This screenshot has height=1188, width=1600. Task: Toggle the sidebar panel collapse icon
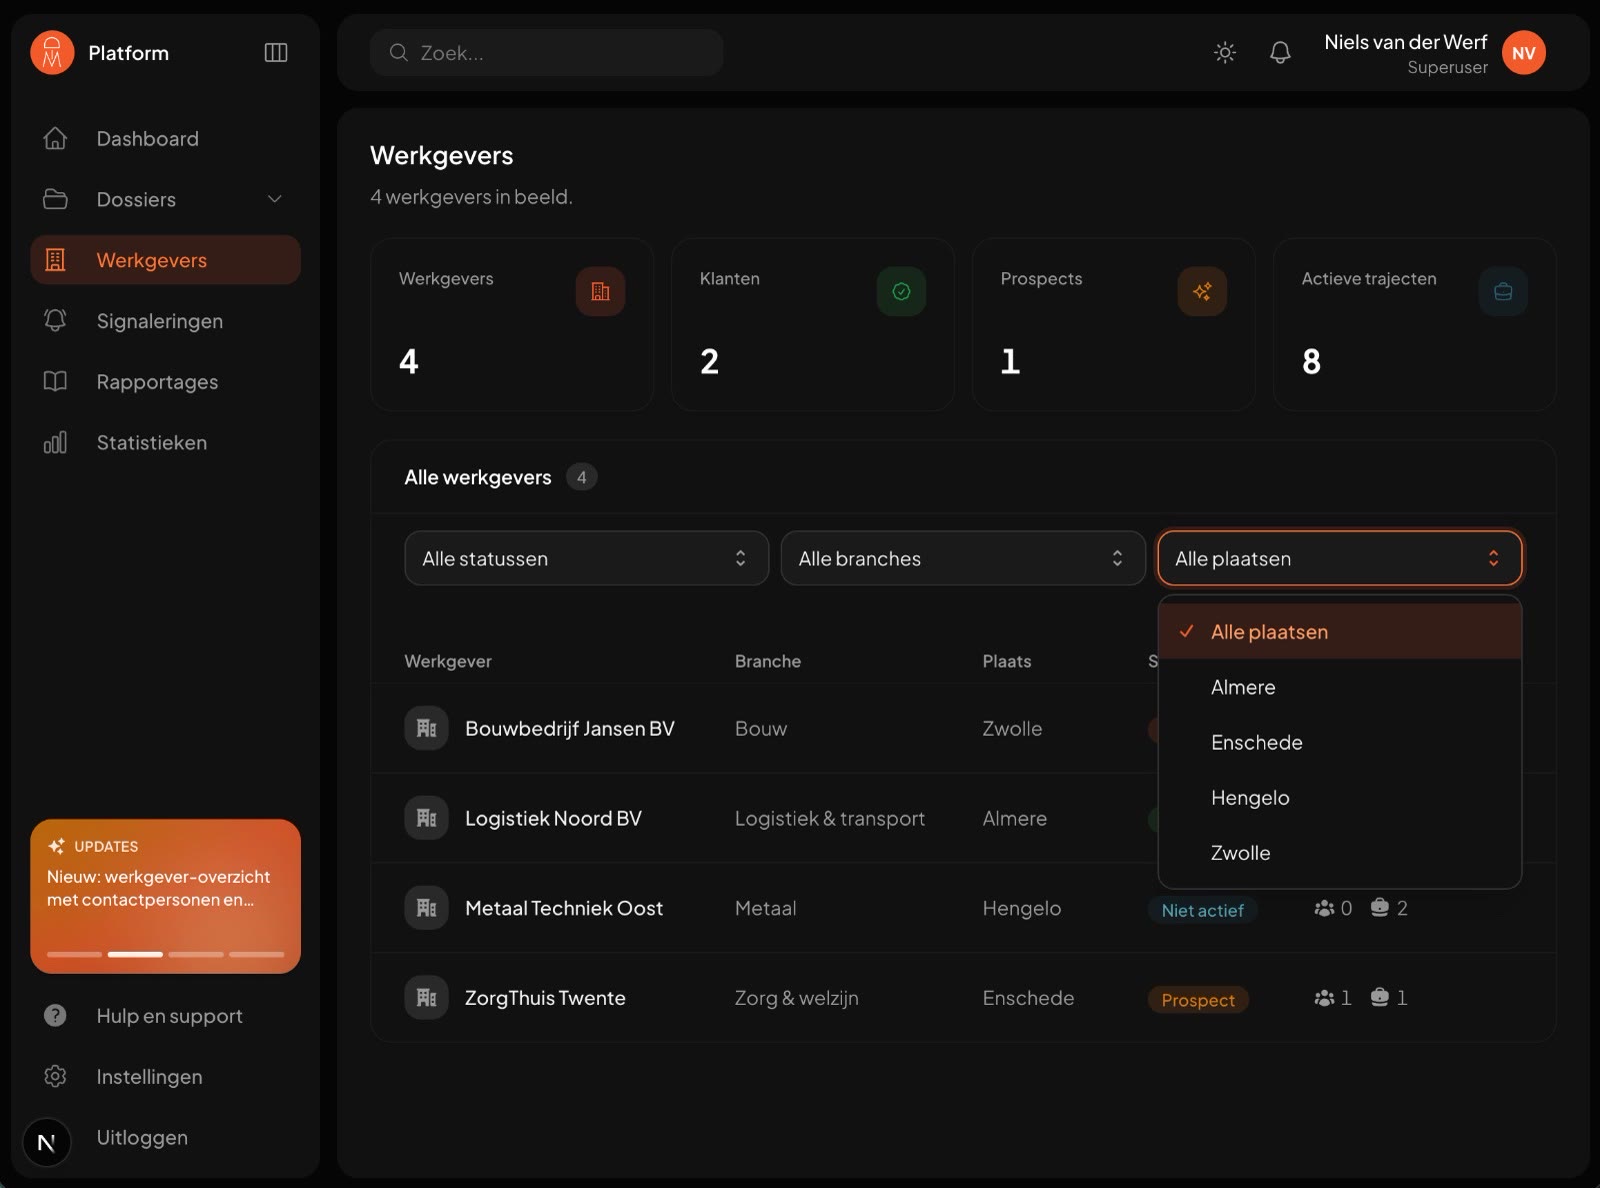point(276,53)
